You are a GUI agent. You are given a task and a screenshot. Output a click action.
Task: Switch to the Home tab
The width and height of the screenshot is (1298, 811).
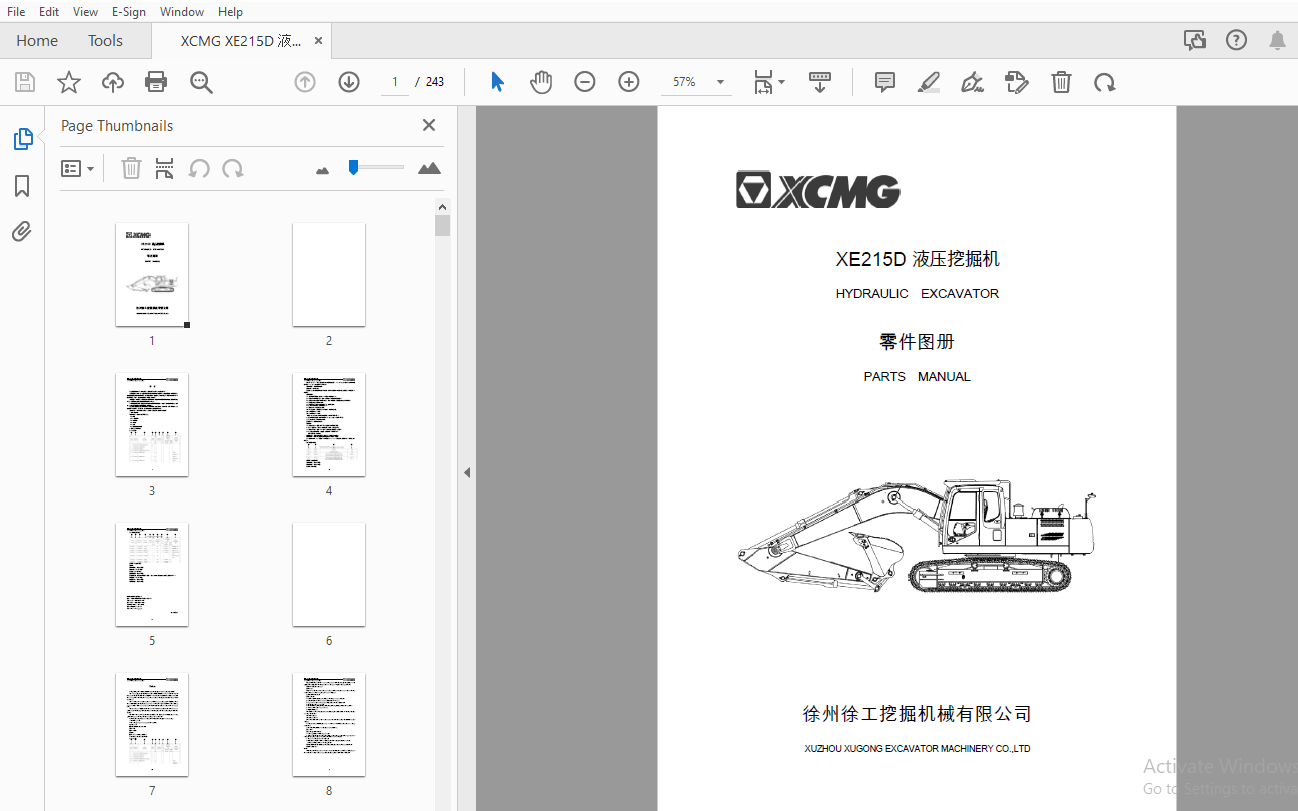[37, 41]
